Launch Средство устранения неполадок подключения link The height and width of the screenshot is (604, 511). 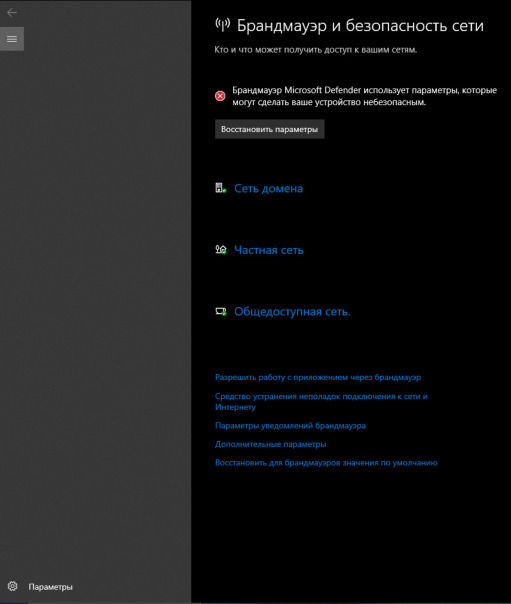(x=321, y=401)
